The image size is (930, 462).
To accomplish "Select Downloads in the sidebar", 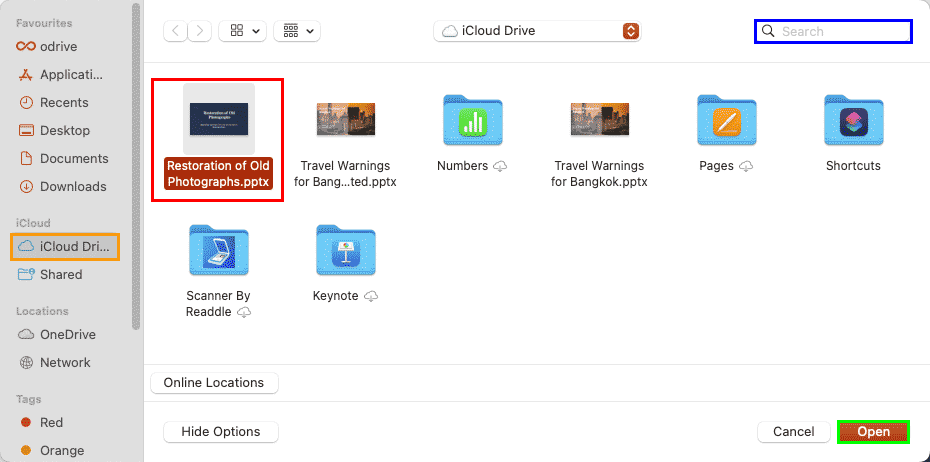I will coord(72,186).
